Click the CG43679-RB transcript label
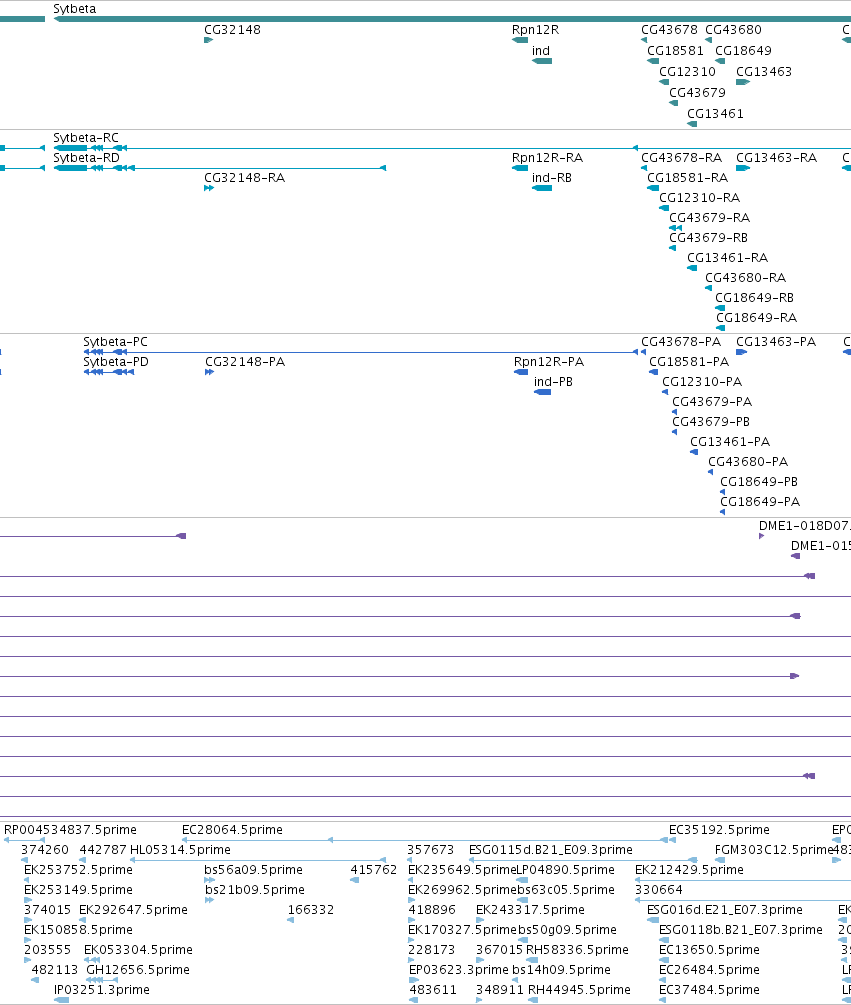 [x=708, y=238]
